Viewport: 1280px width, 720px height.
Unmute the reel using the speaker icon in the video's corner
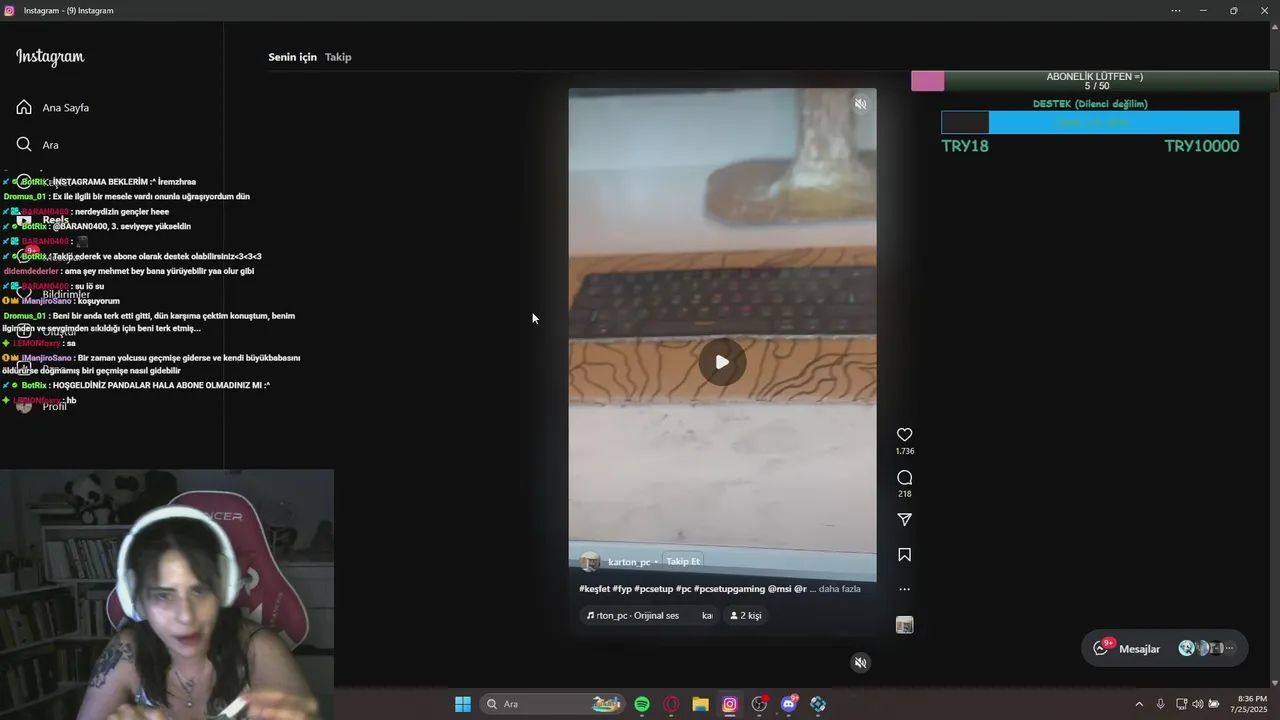click(x=860, y=104)
